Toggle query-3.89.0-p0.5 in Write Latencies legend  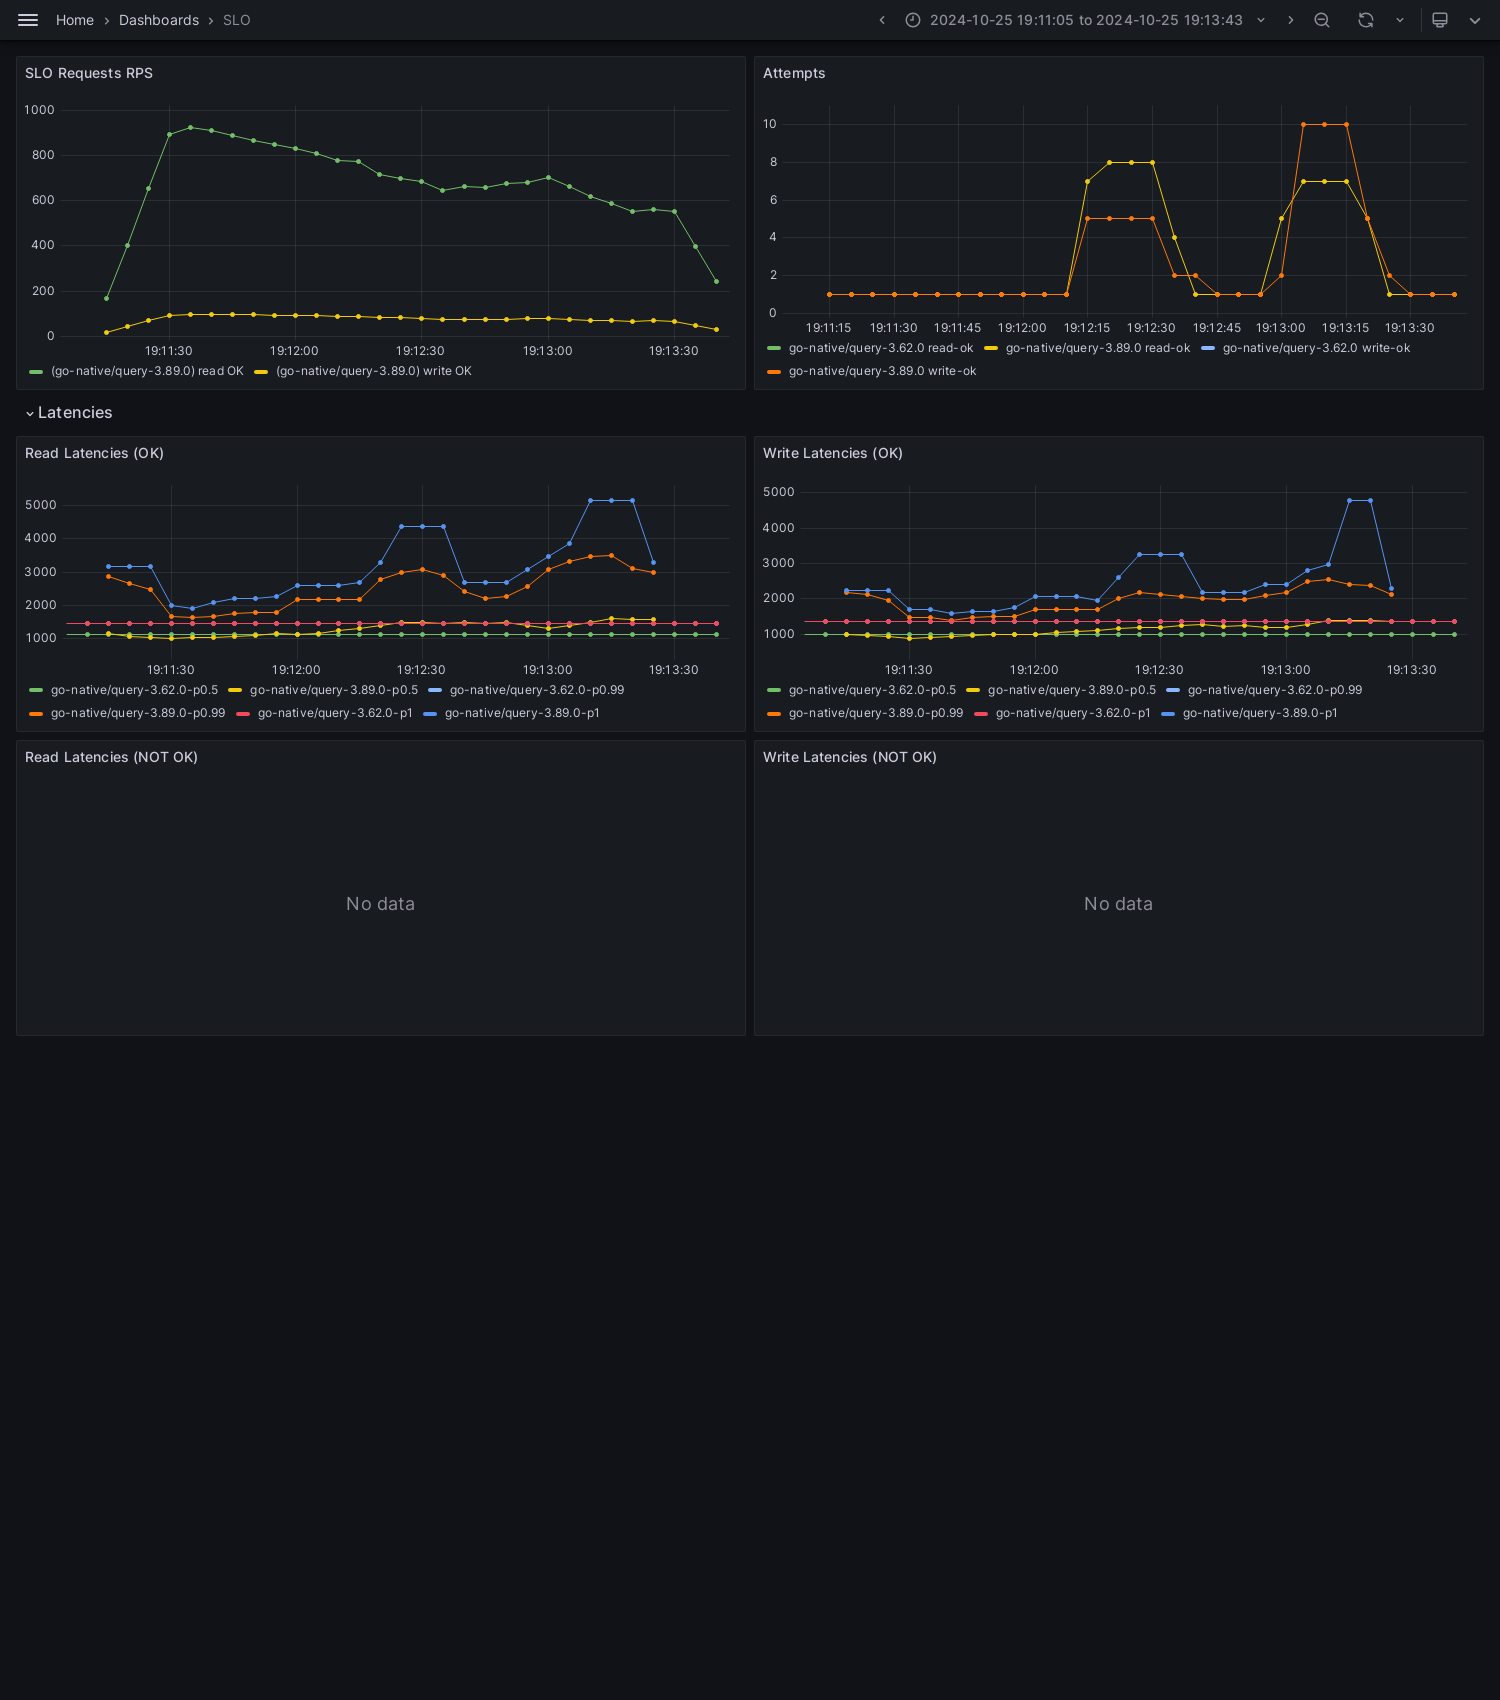1072,690
